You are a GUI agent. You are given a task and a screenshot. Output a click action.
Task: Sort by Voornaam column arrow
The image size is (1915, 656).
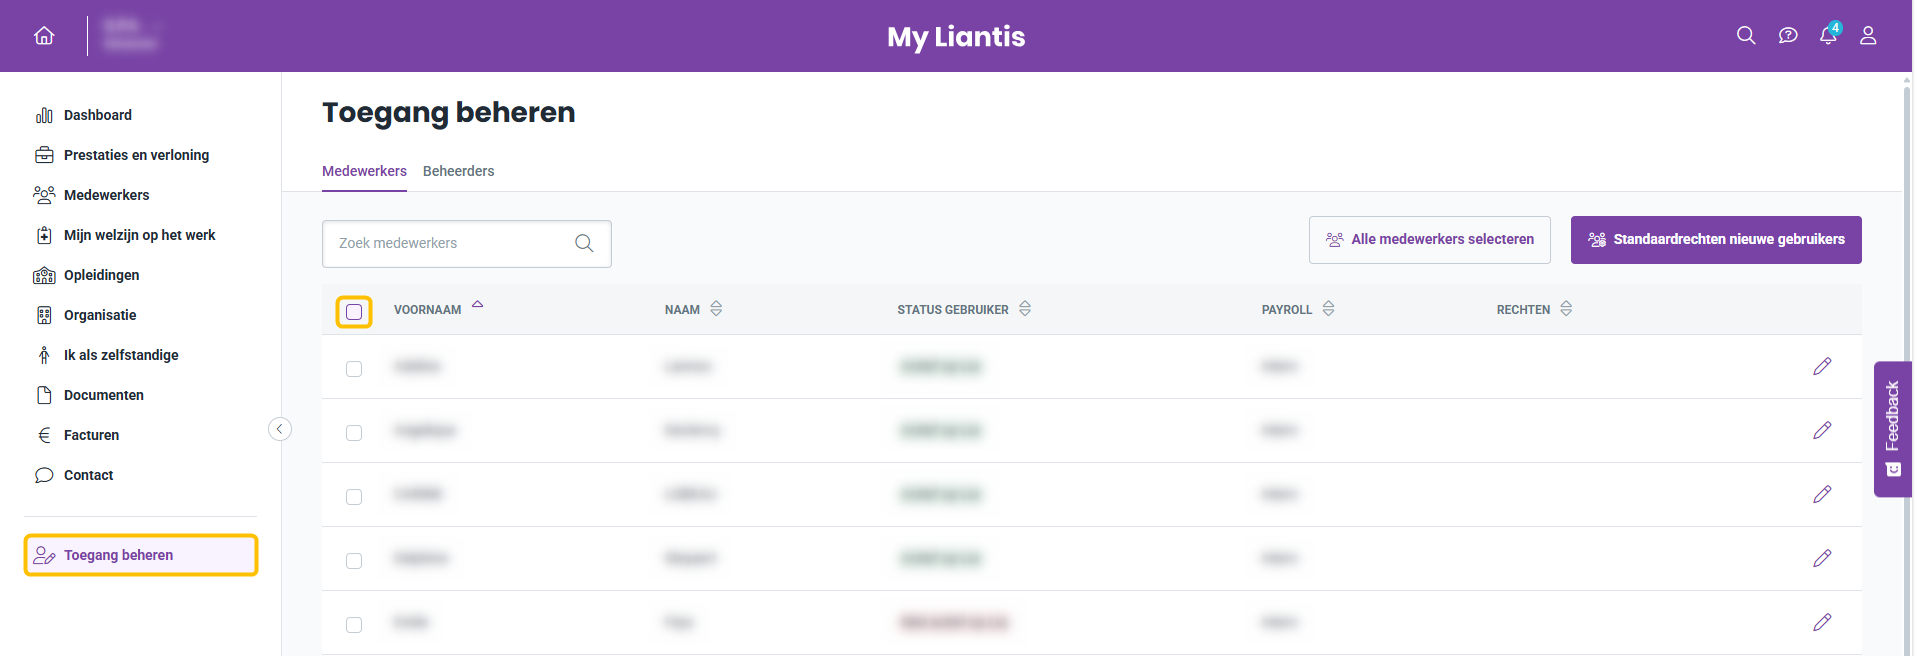(x=478, y=304)
